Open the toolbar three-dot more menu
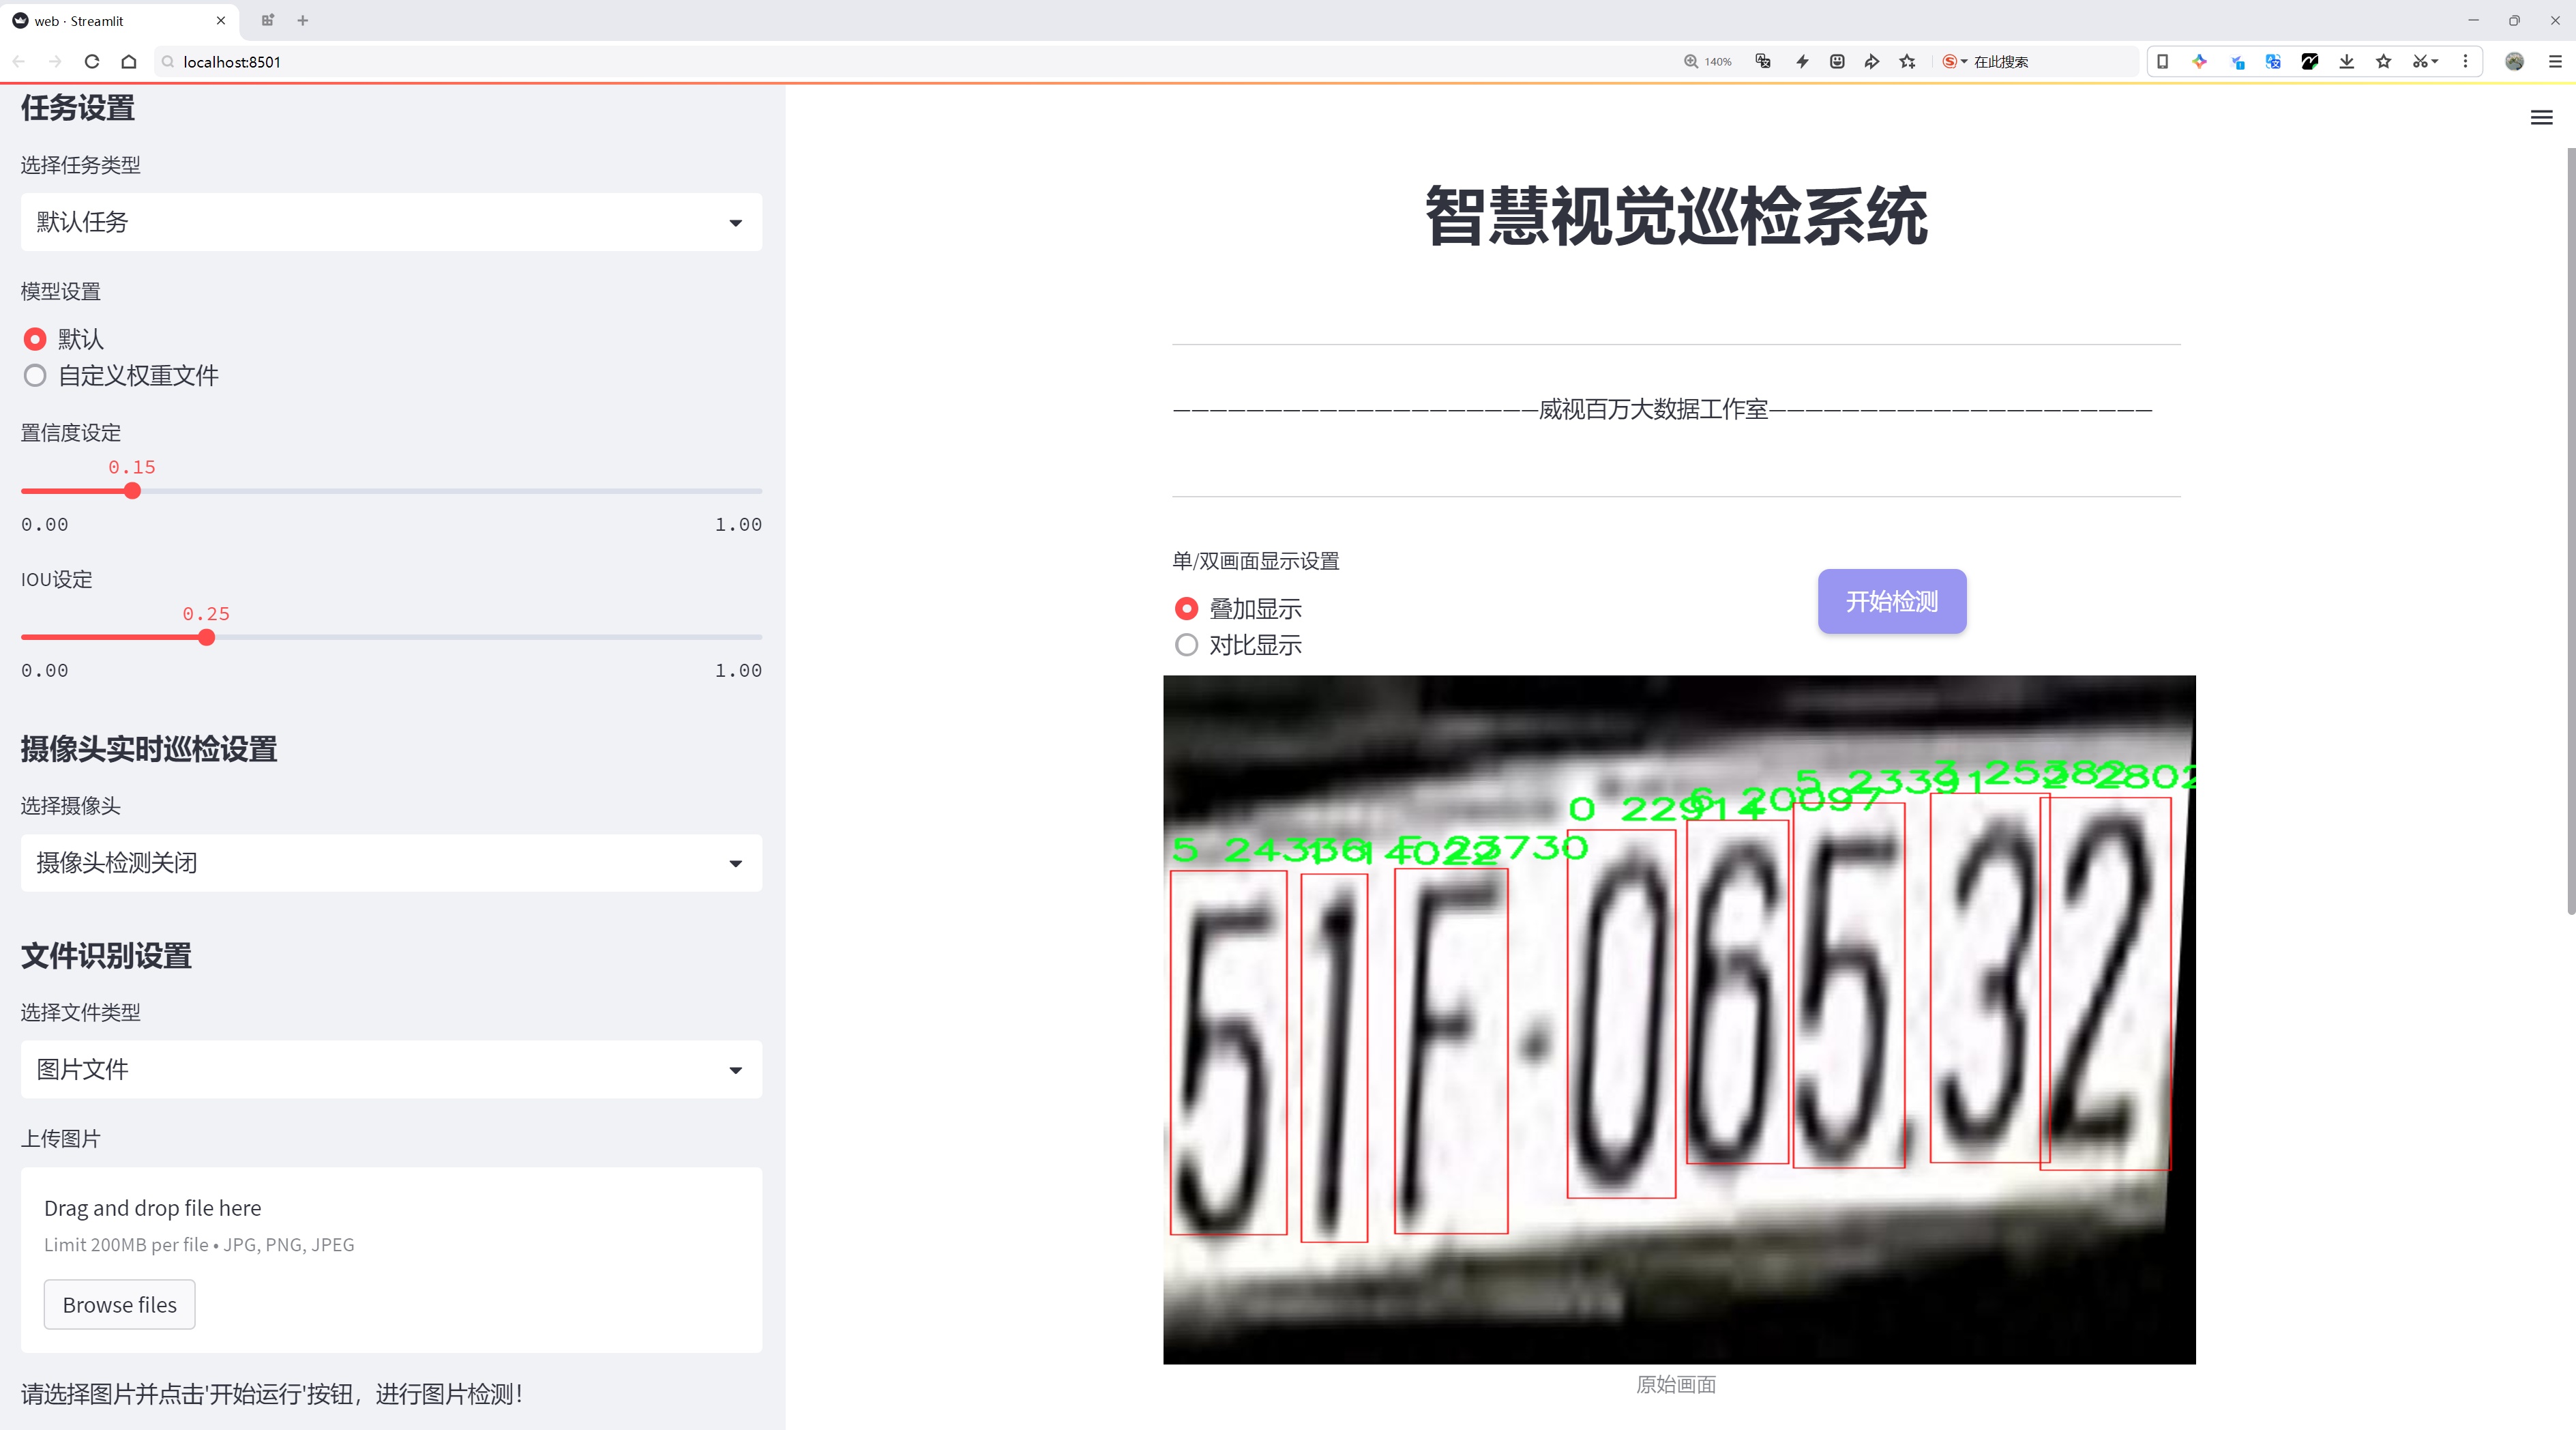 click(2465, 62)
